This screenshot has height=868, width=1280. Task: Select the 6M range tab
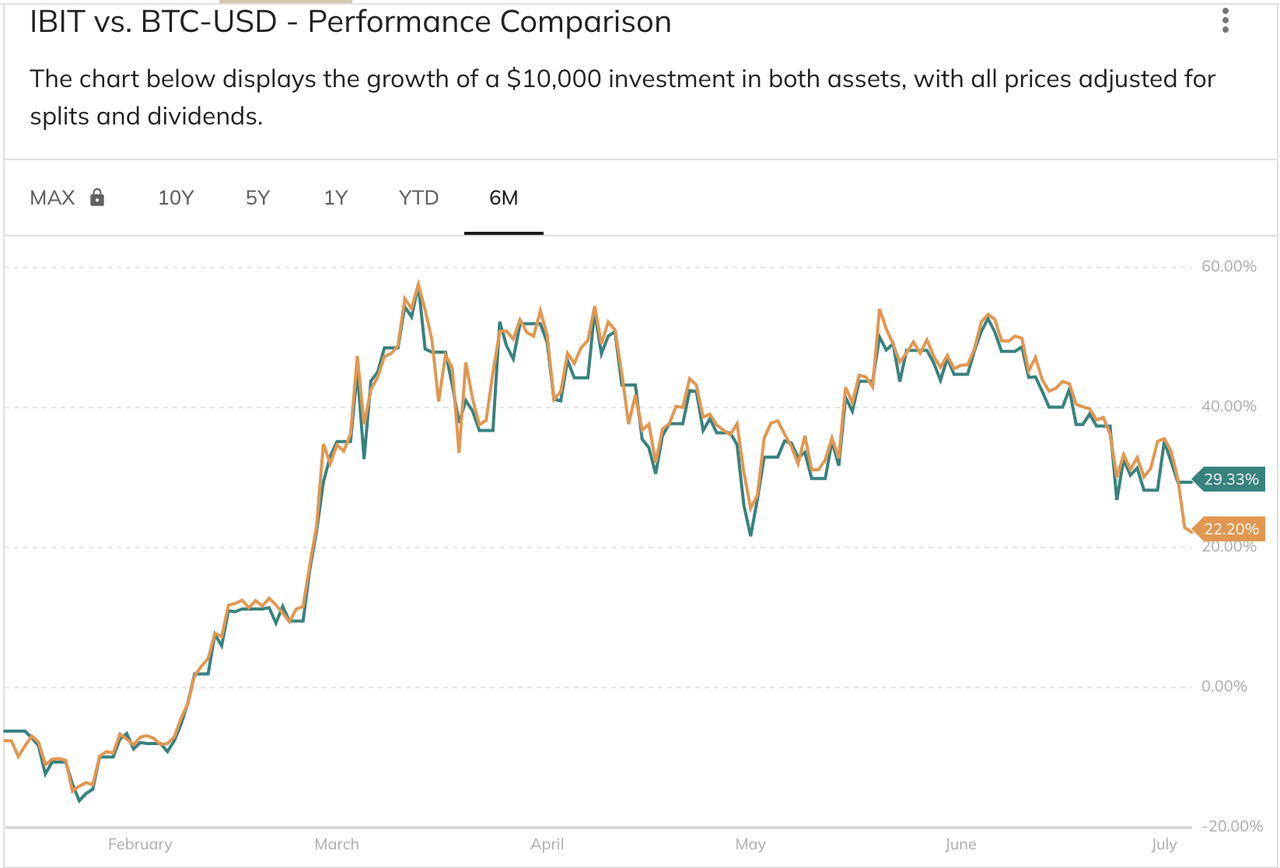(x=504, y=197)
